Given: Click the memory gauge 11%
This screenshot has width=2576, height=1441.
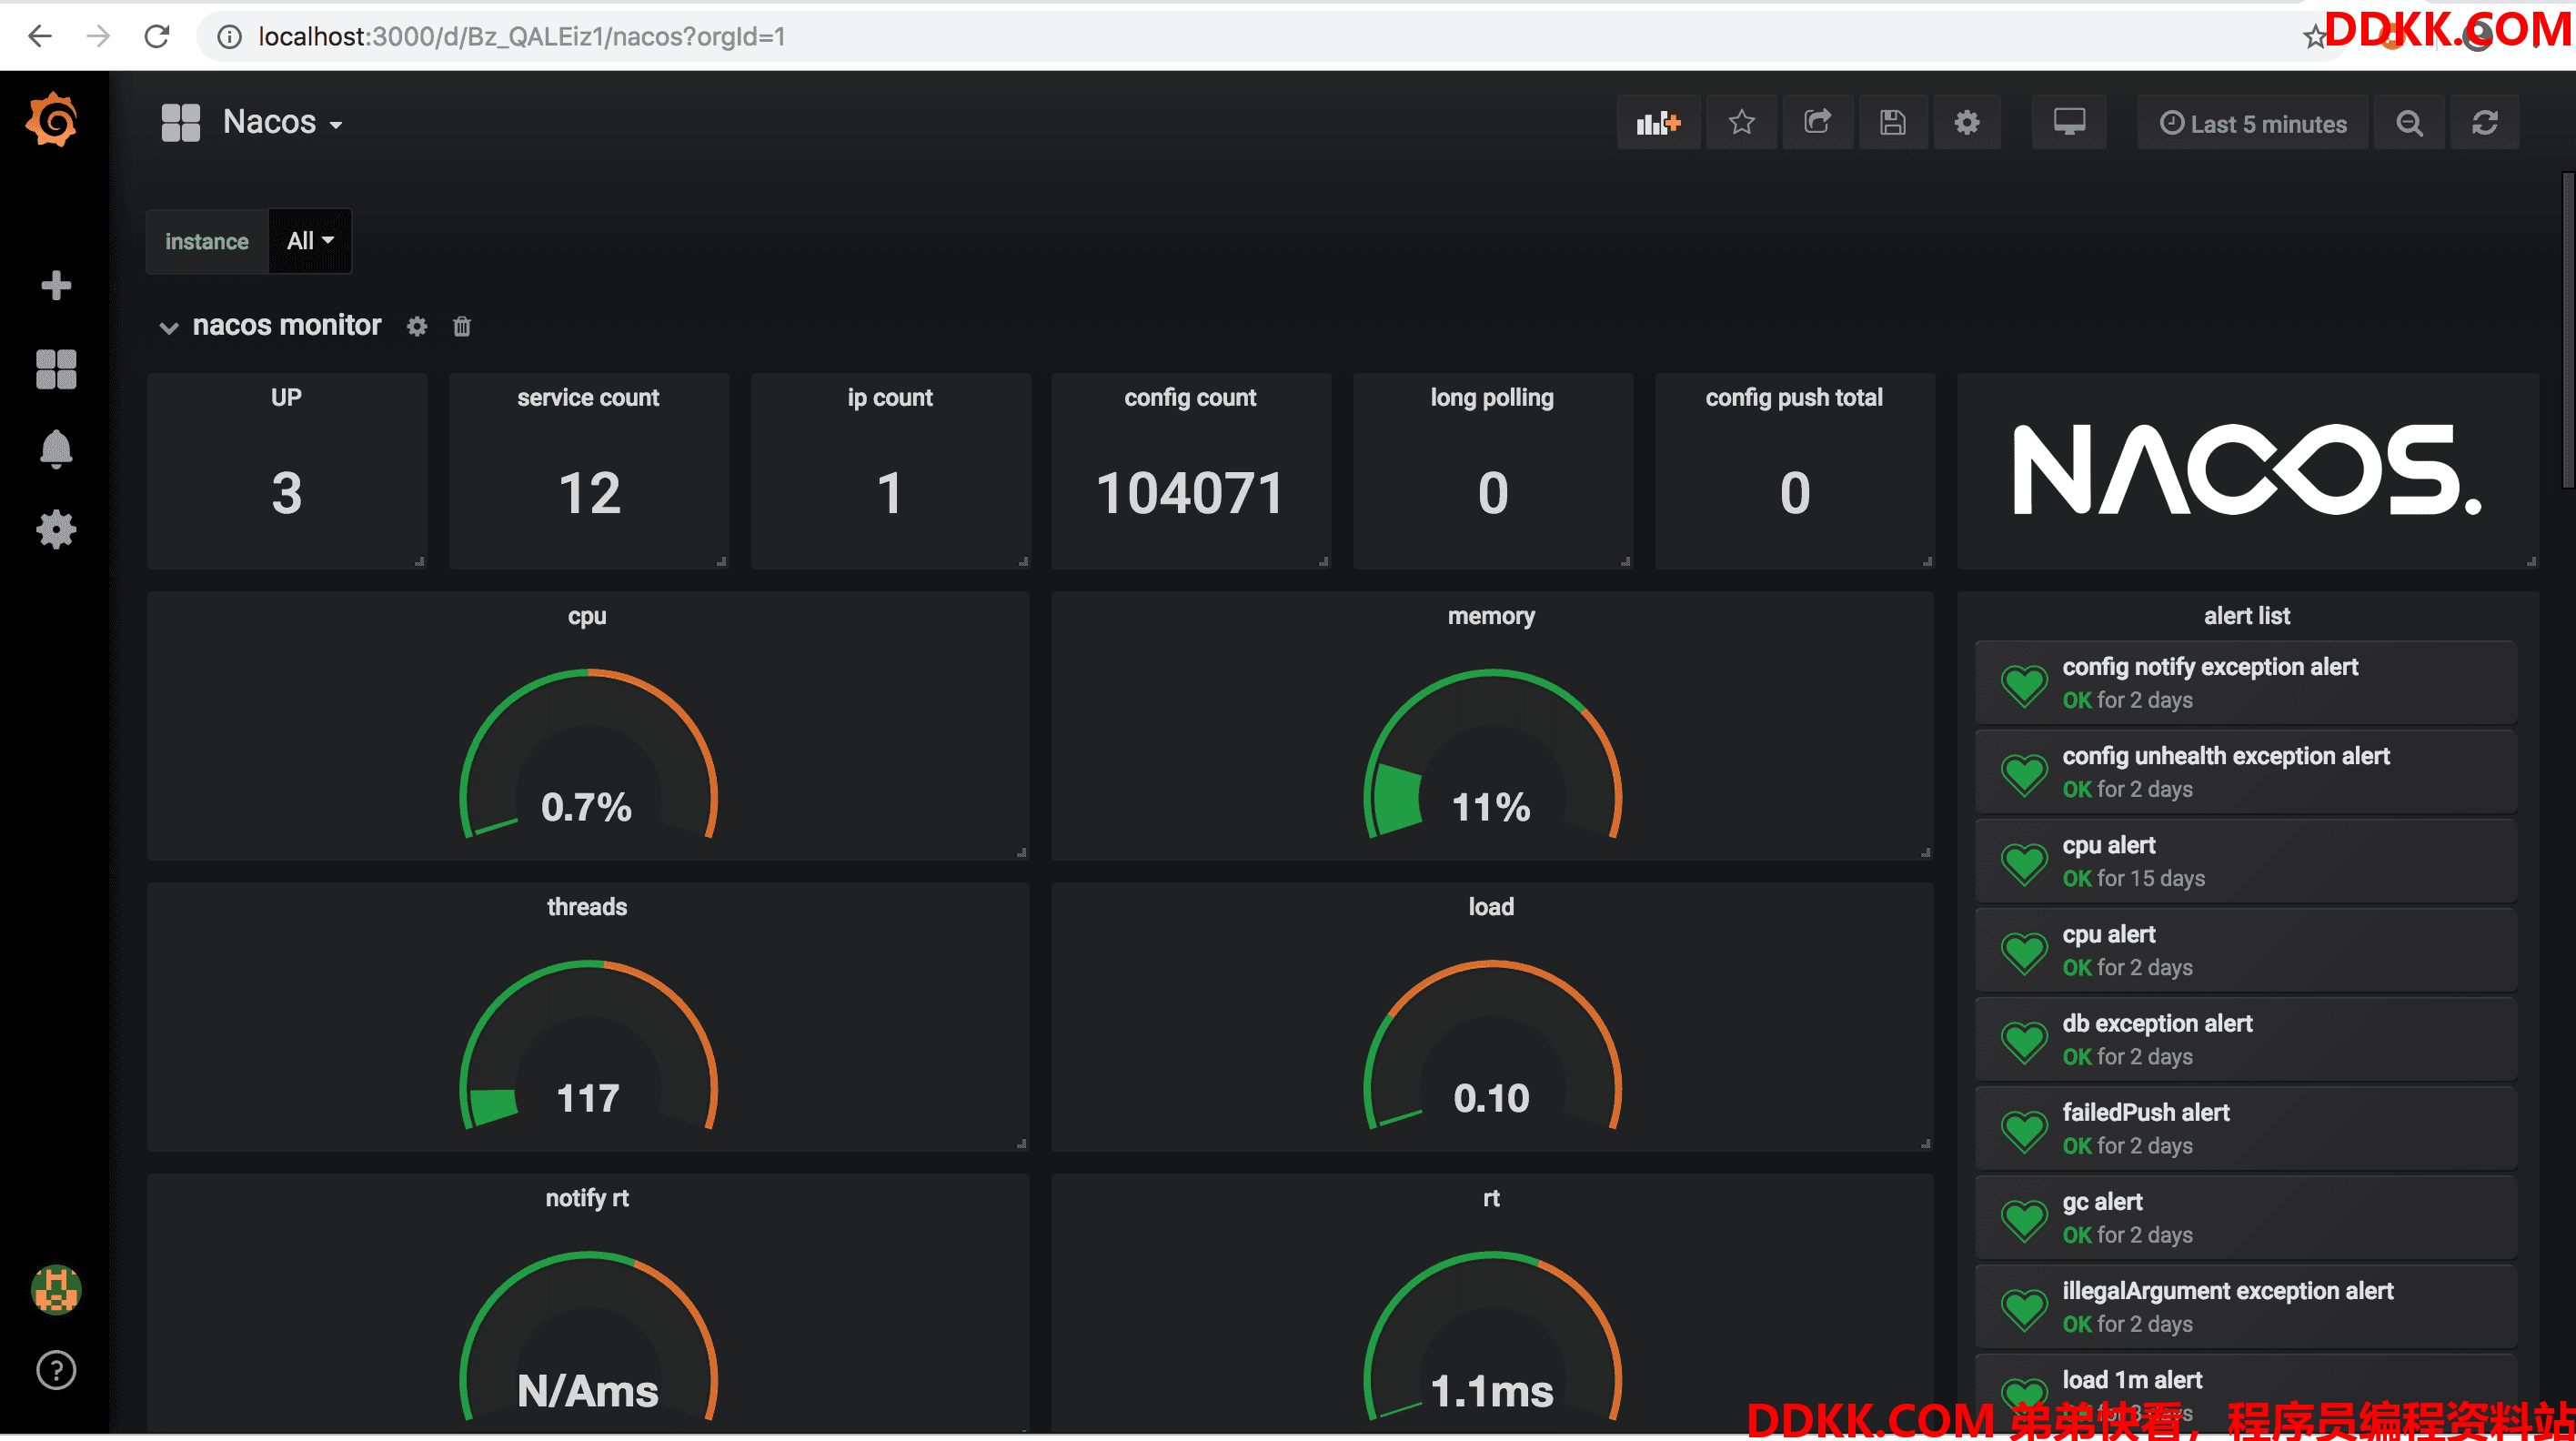Looking at the screenshot, I should pos(1491,755).
